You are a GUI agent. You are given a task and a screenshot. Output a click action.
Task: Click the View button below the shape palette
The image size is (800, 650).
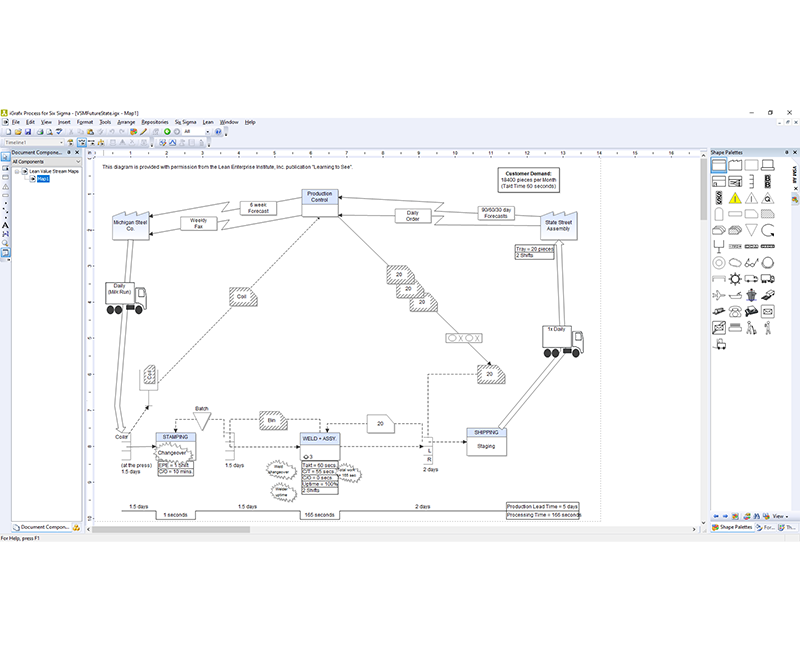tap(779, 516)
